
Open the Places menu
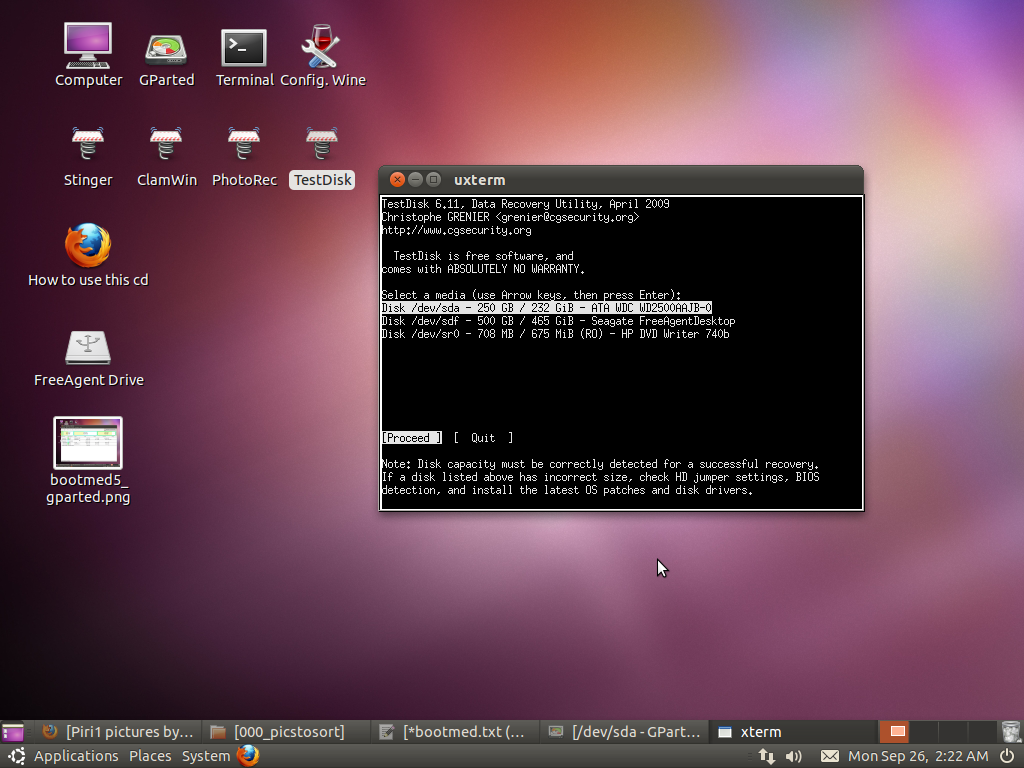click(x=150, y=756)
